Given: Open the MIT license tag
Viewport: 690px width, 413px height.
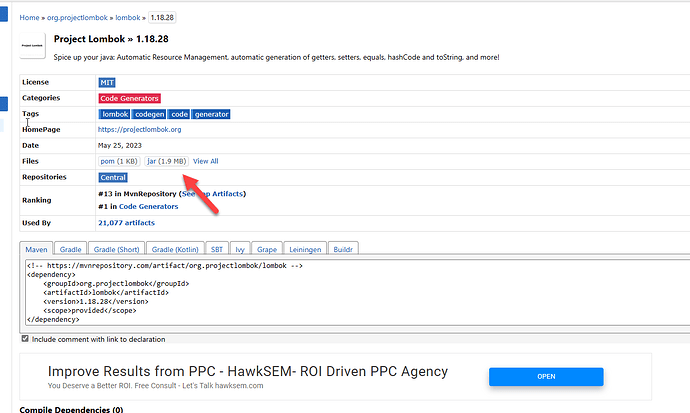Looking at the screenshot, I should pyautogui.click(x=106, y=82).
